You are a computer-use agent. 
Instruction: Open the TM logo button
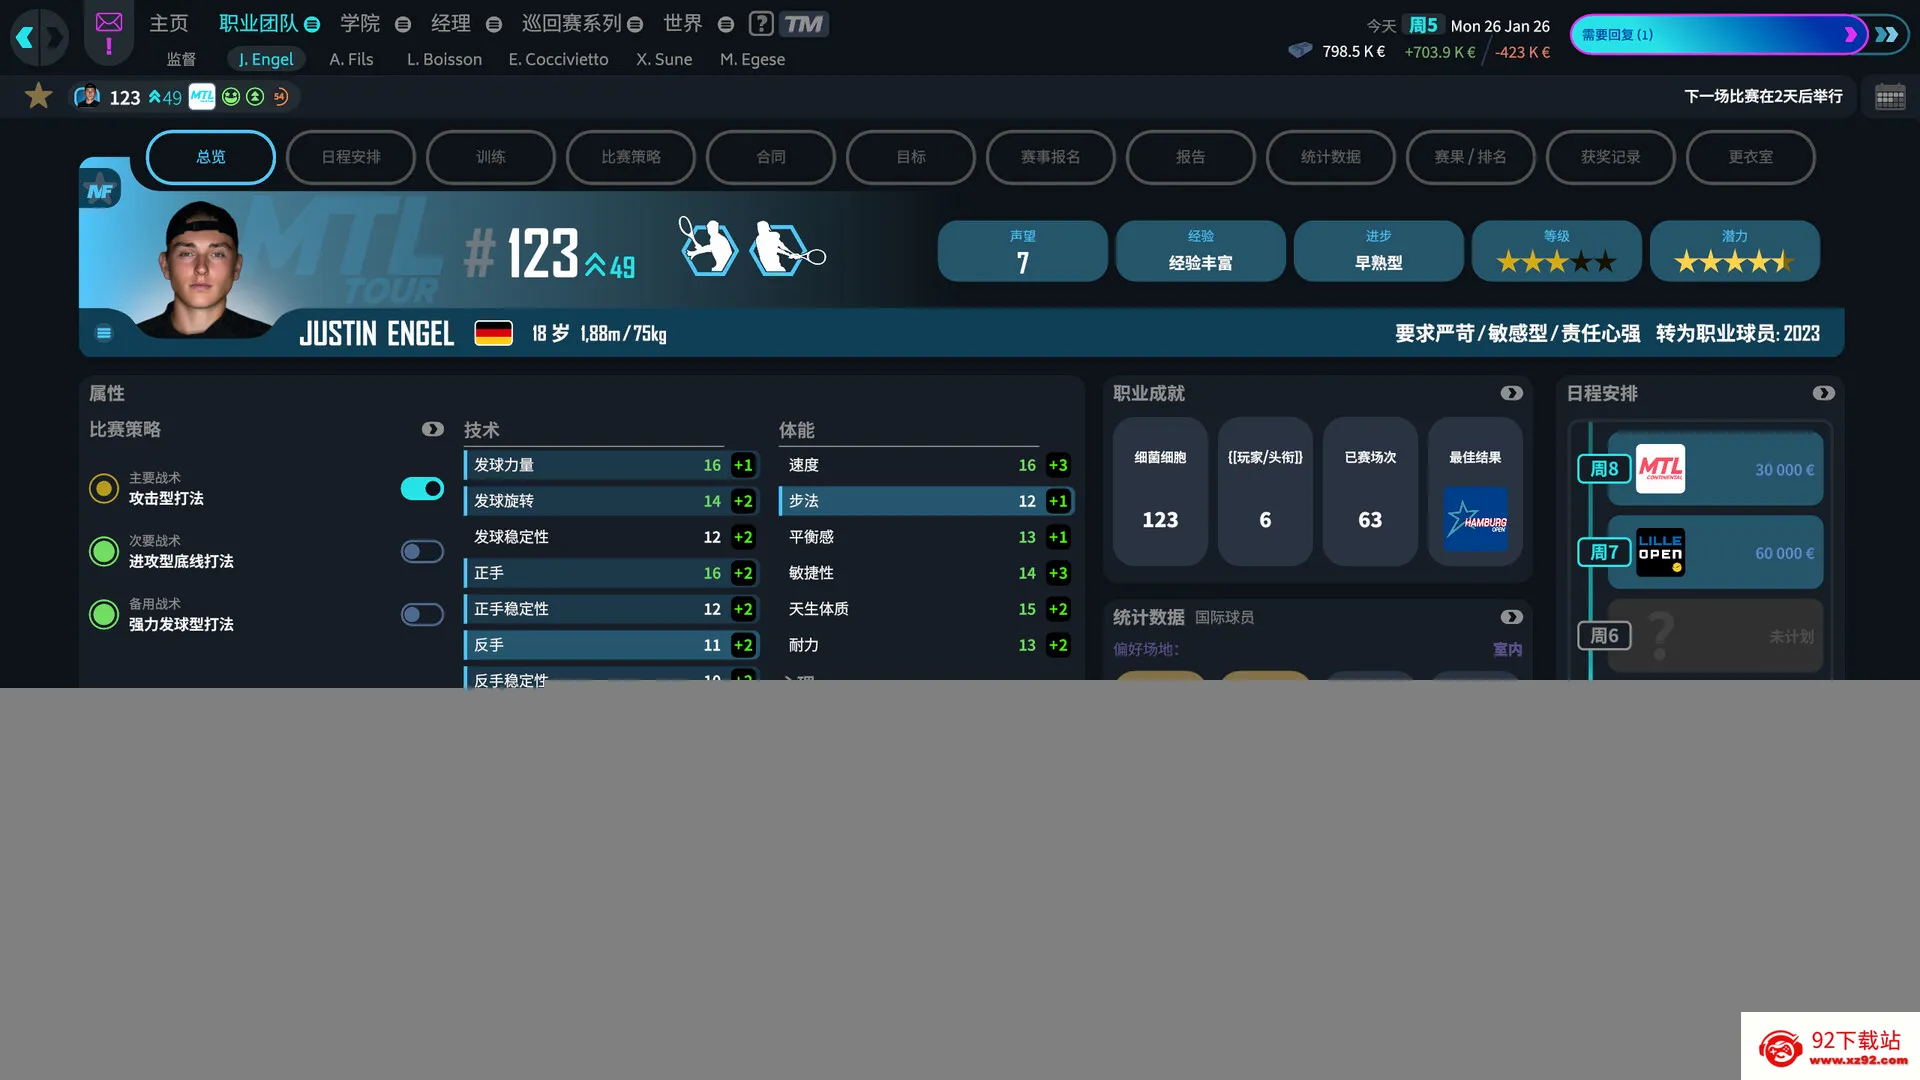tap(803, 23)
